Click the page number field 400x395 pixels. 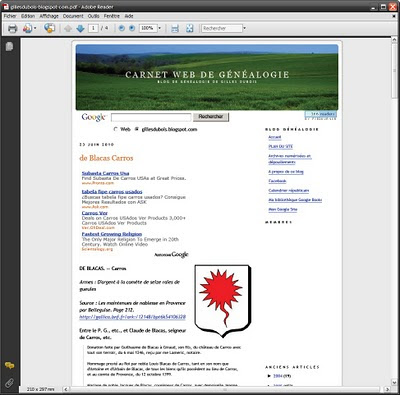click(x=93, y=28)
